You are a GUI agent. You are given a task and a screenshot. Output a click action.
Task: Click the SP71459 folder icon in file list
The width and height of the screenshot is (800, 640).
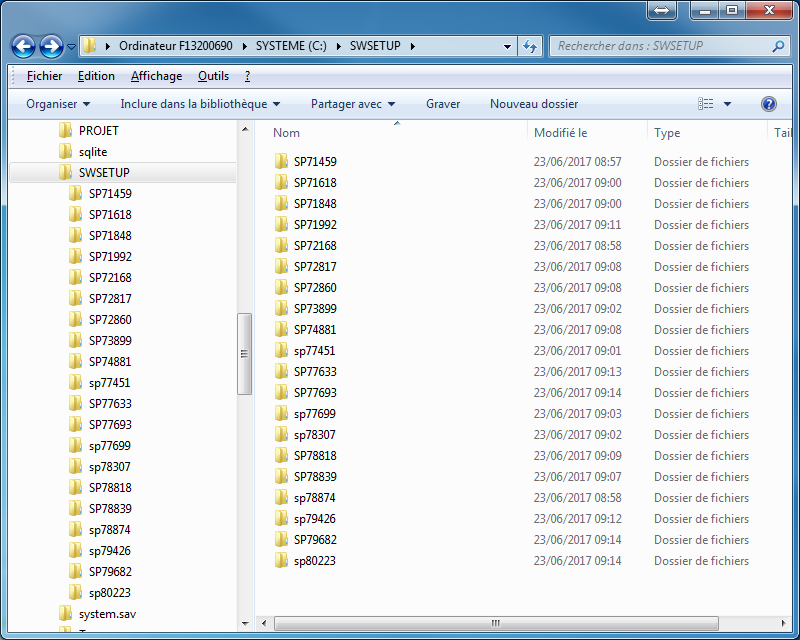(x=281, y=161)
